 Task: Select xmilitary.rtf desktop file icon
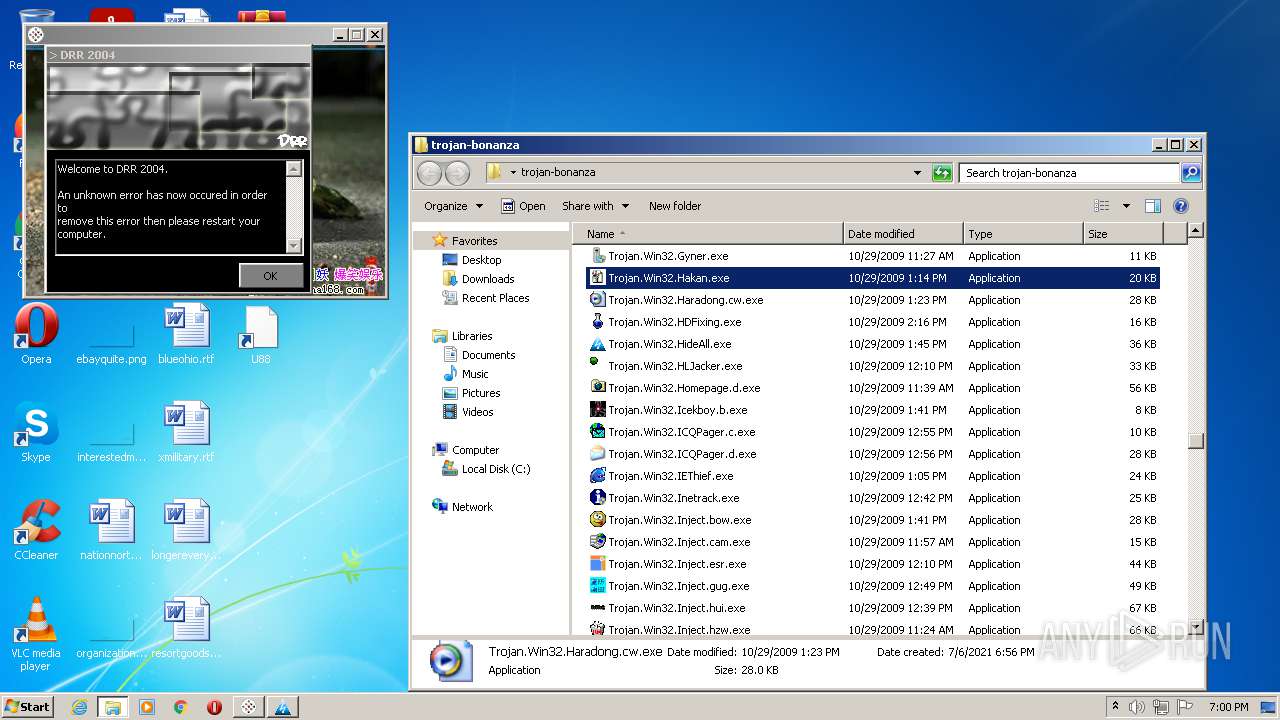[186, 433]
